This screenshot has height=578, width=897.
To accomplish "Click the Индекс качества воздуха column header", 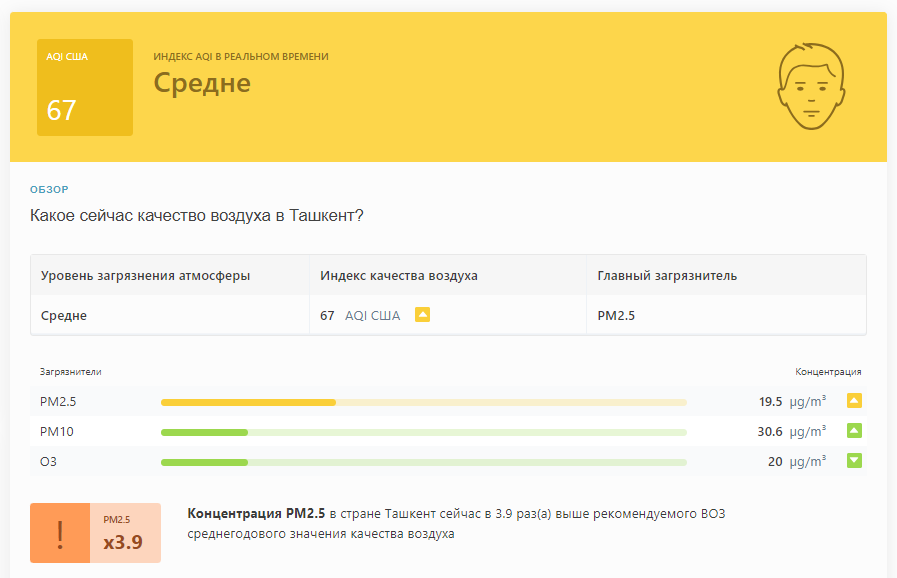I will click(399, 275).
